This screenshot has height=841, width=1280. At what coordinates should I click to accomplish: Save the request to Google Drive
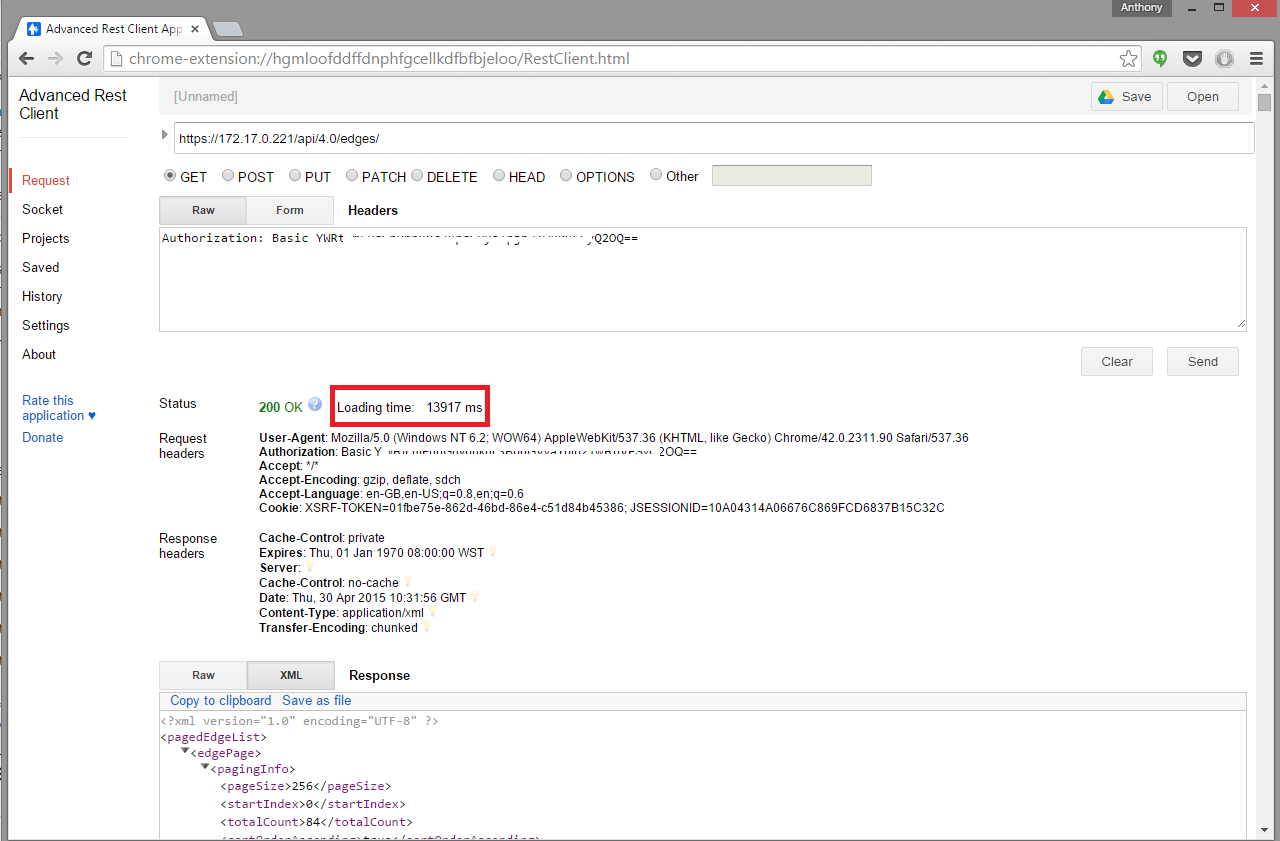[x=1126, y=97]
